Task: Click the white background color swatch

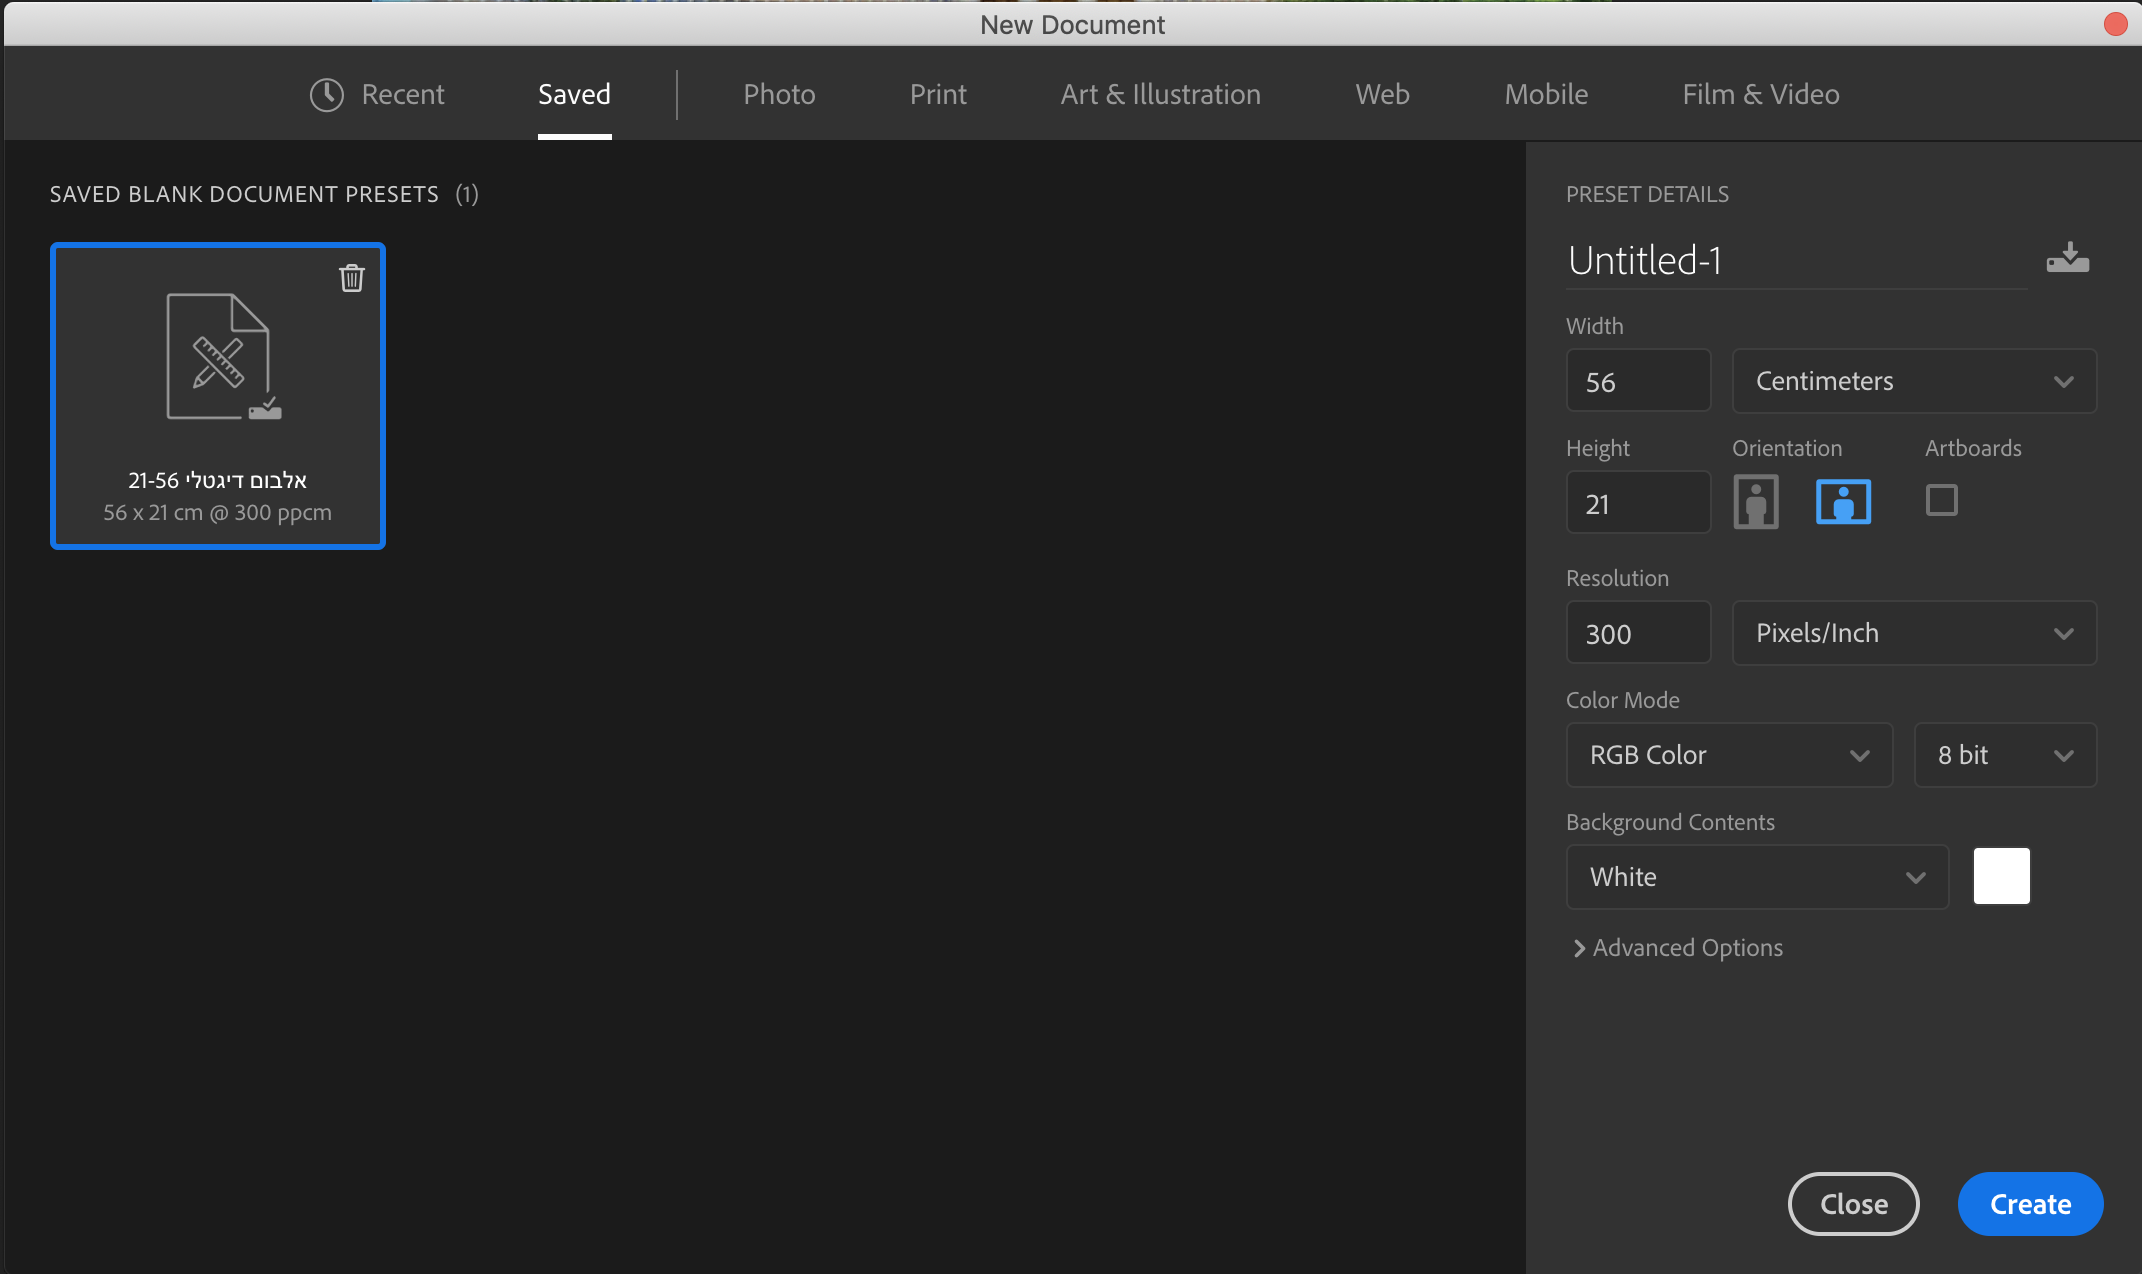Action: coord(2001,876)
